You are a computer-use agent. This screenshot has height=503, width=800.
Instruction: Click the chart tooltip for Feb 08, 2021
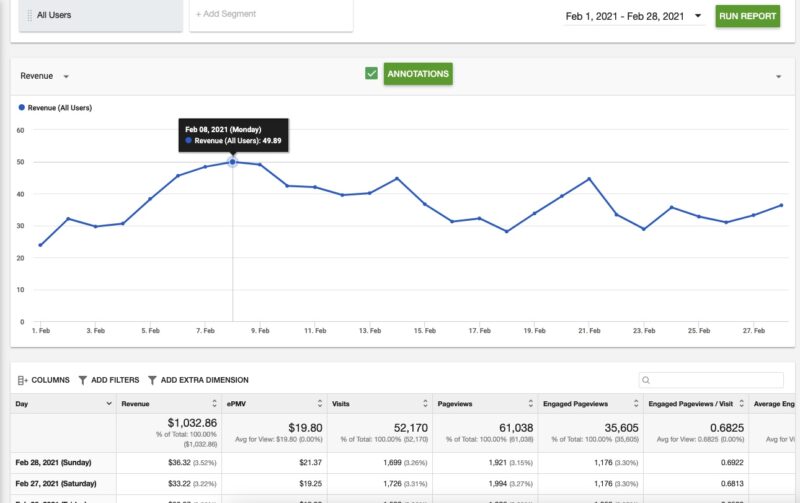tap(233, 135)
